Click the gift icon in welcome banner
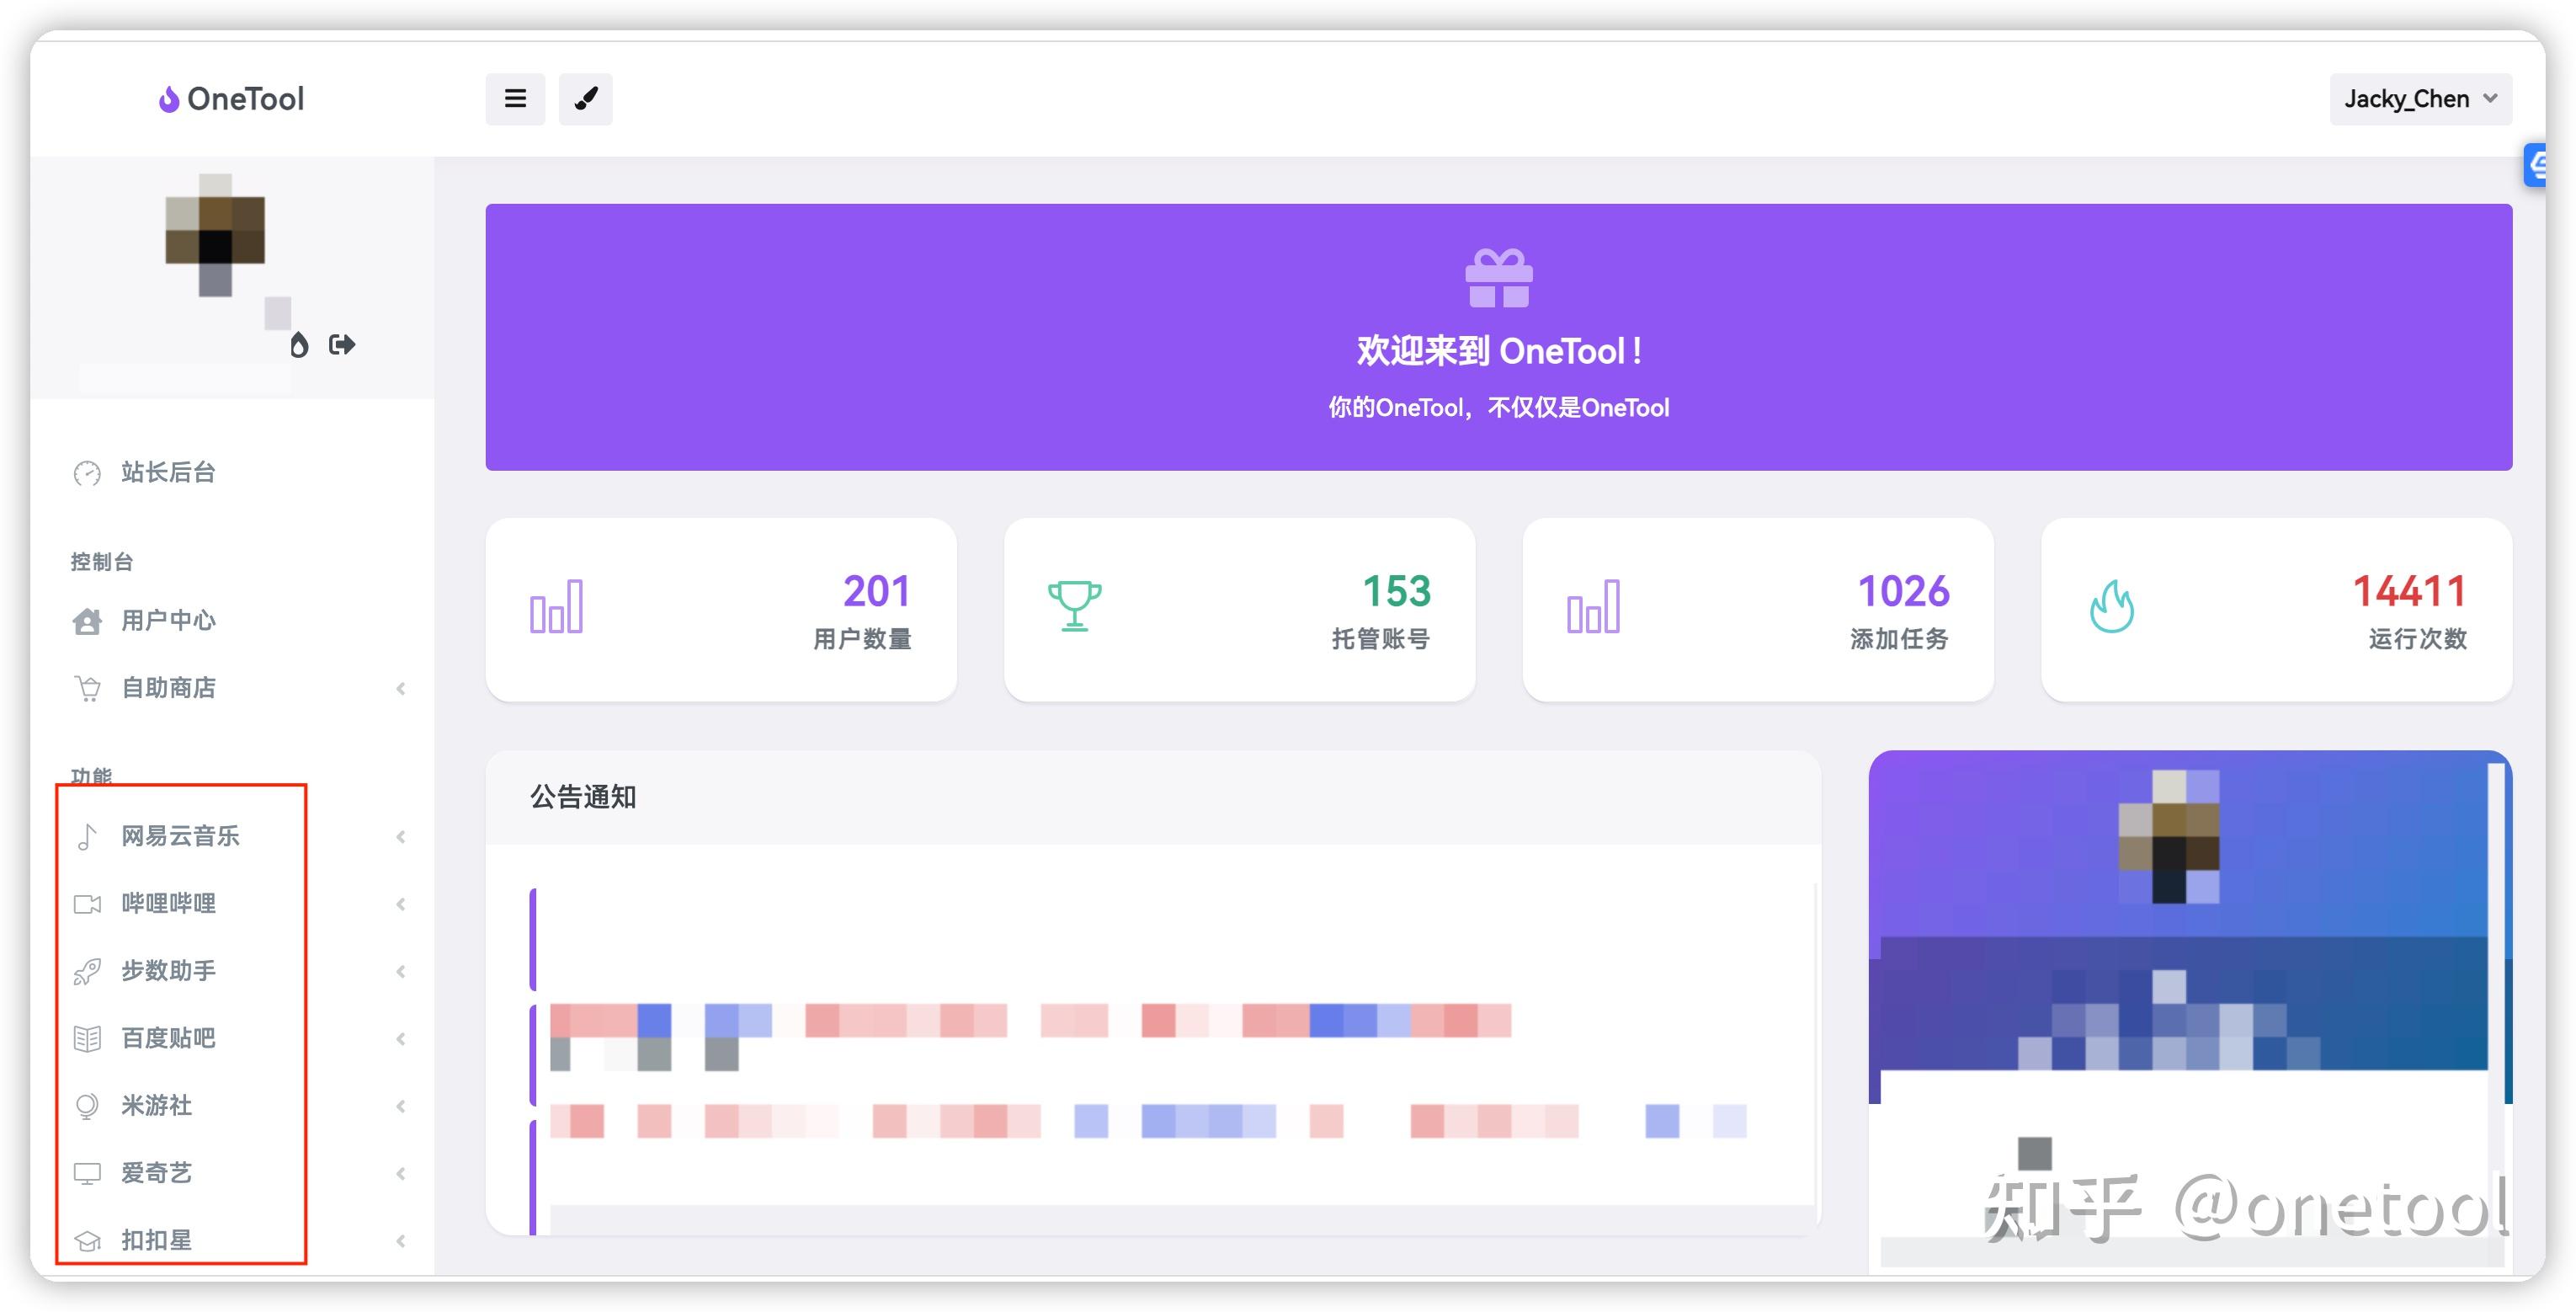 tap(1498, 278)
